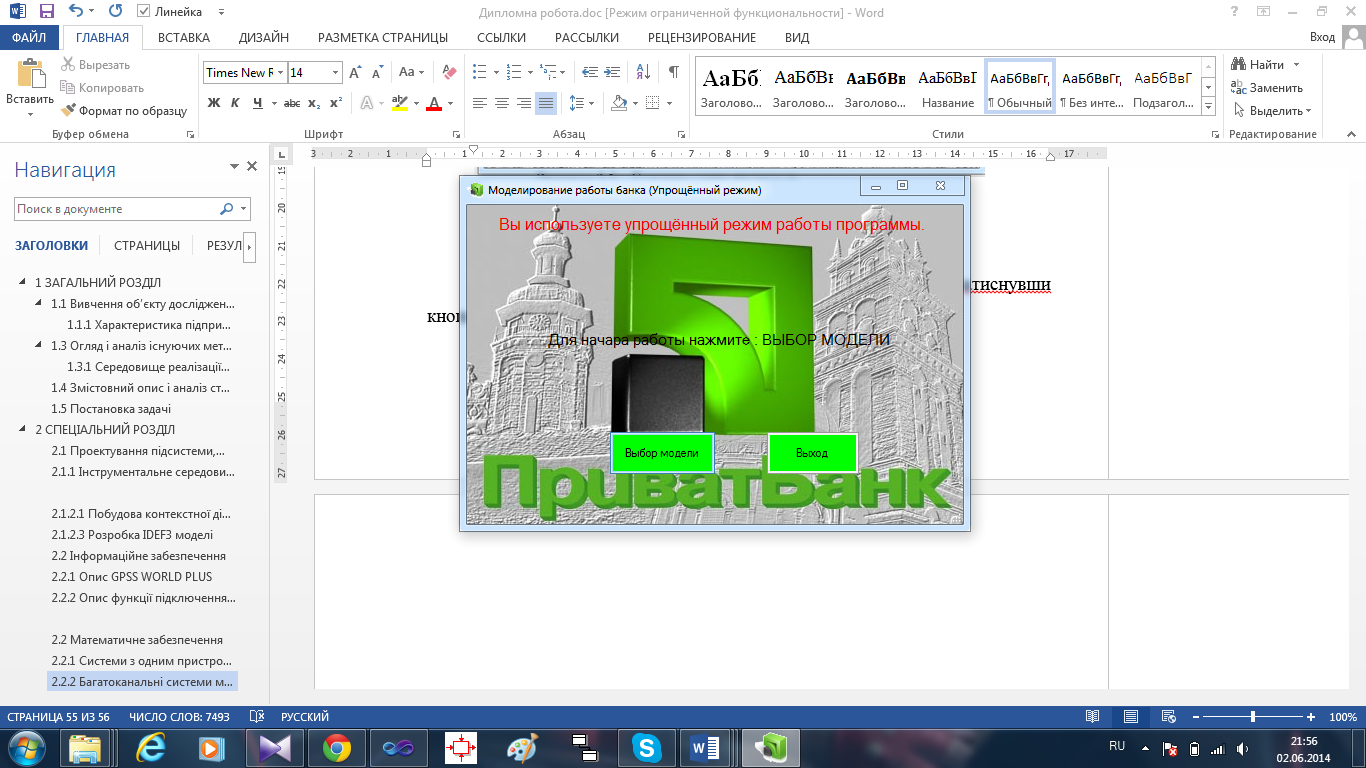Image resolution: width=1366 pixels, height=768 pixels.
Task: Click the Save icon in Quick Access toolbar
Action: click(46, 12)
